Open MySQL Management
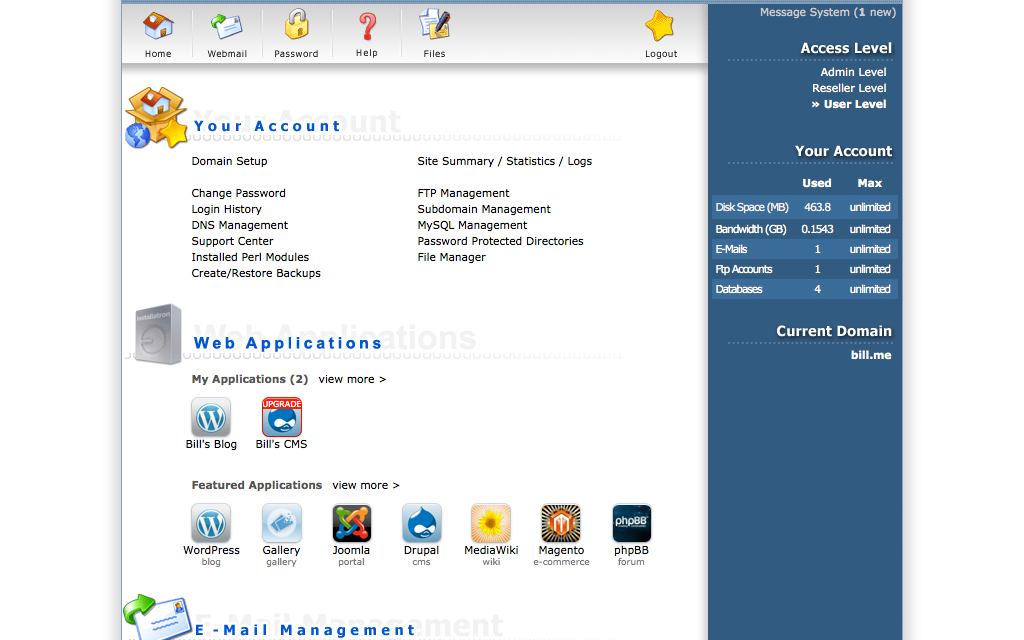Viewport: 1024px width, 640px height. click(472, 225)
